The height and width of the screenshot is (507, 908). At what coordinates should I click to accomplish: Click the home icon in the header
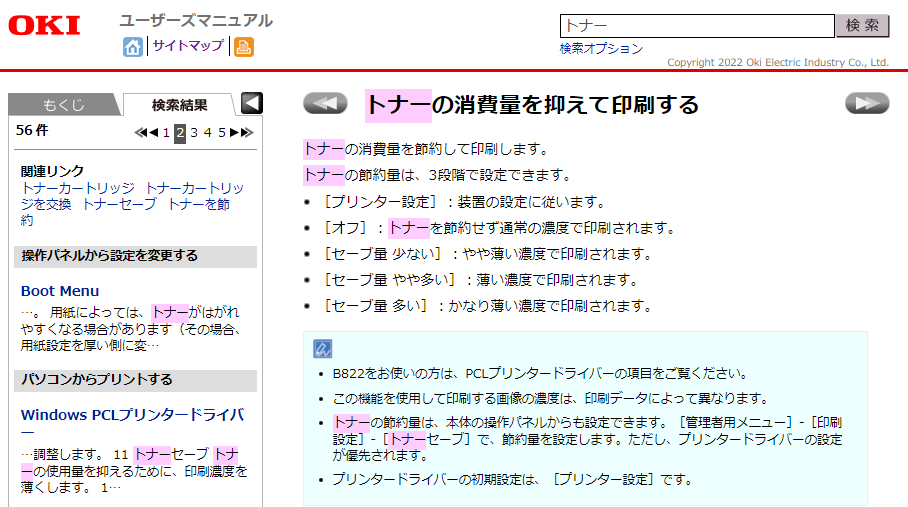(132, 46)
